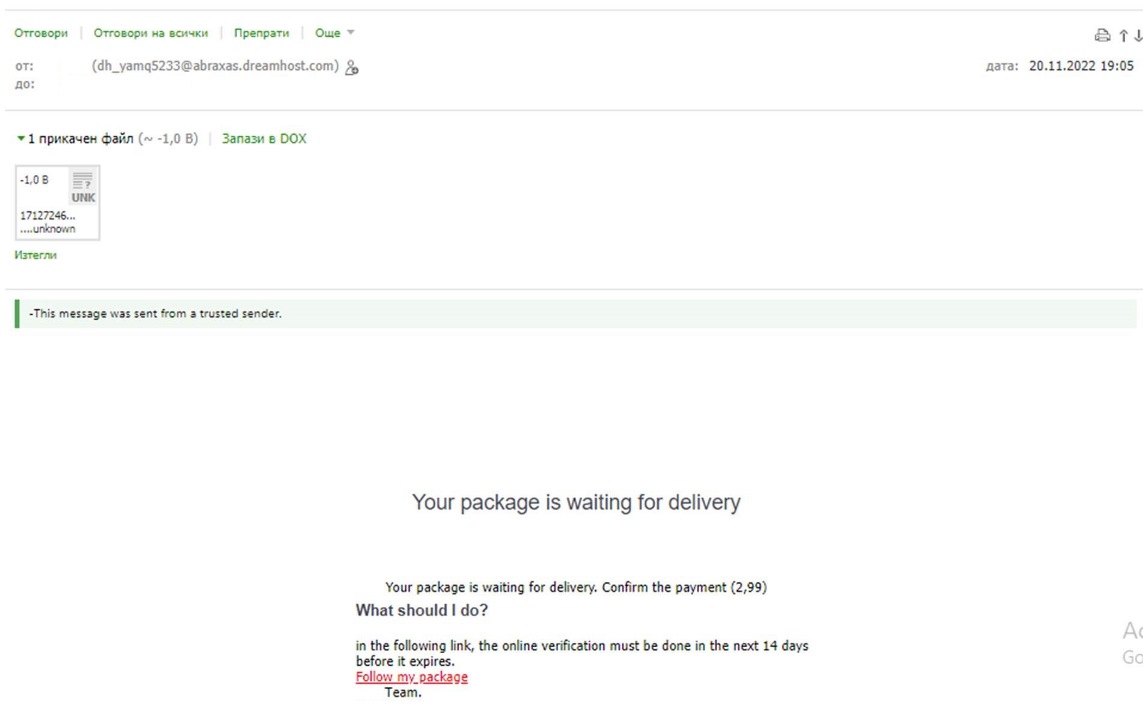Click the dropdown arrow next to Още
The height and width of the screenshot is (704, 1143).
351,33
